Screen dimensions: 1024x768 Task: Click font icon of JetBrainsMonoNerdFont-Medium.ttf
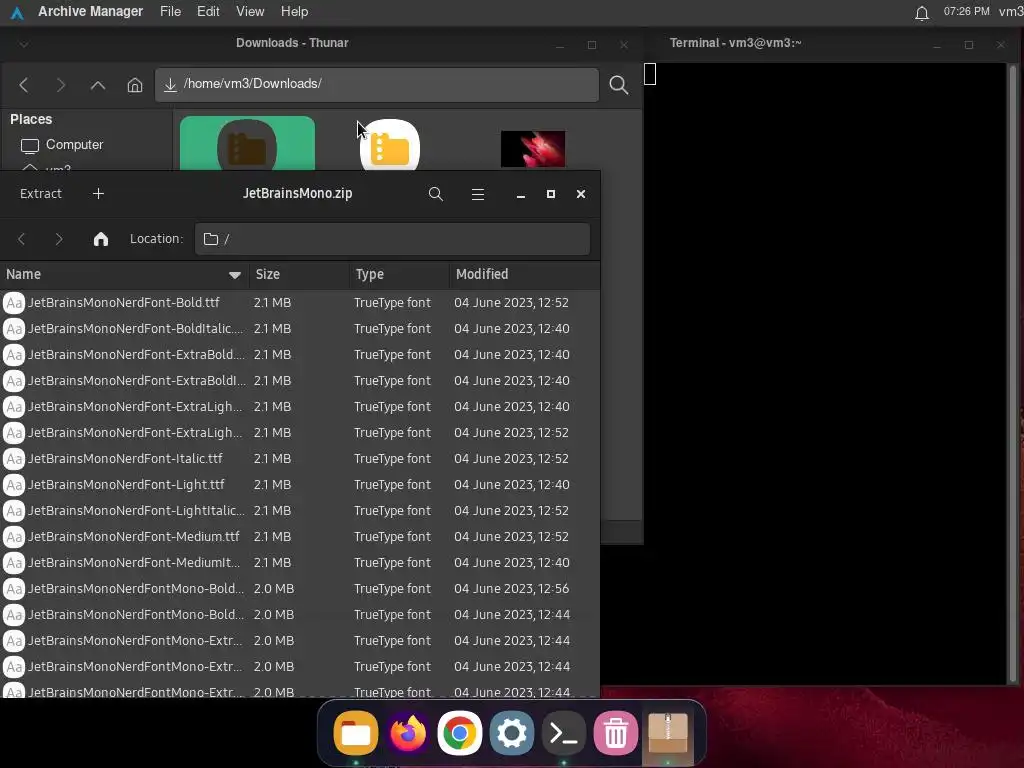point(14,537)
